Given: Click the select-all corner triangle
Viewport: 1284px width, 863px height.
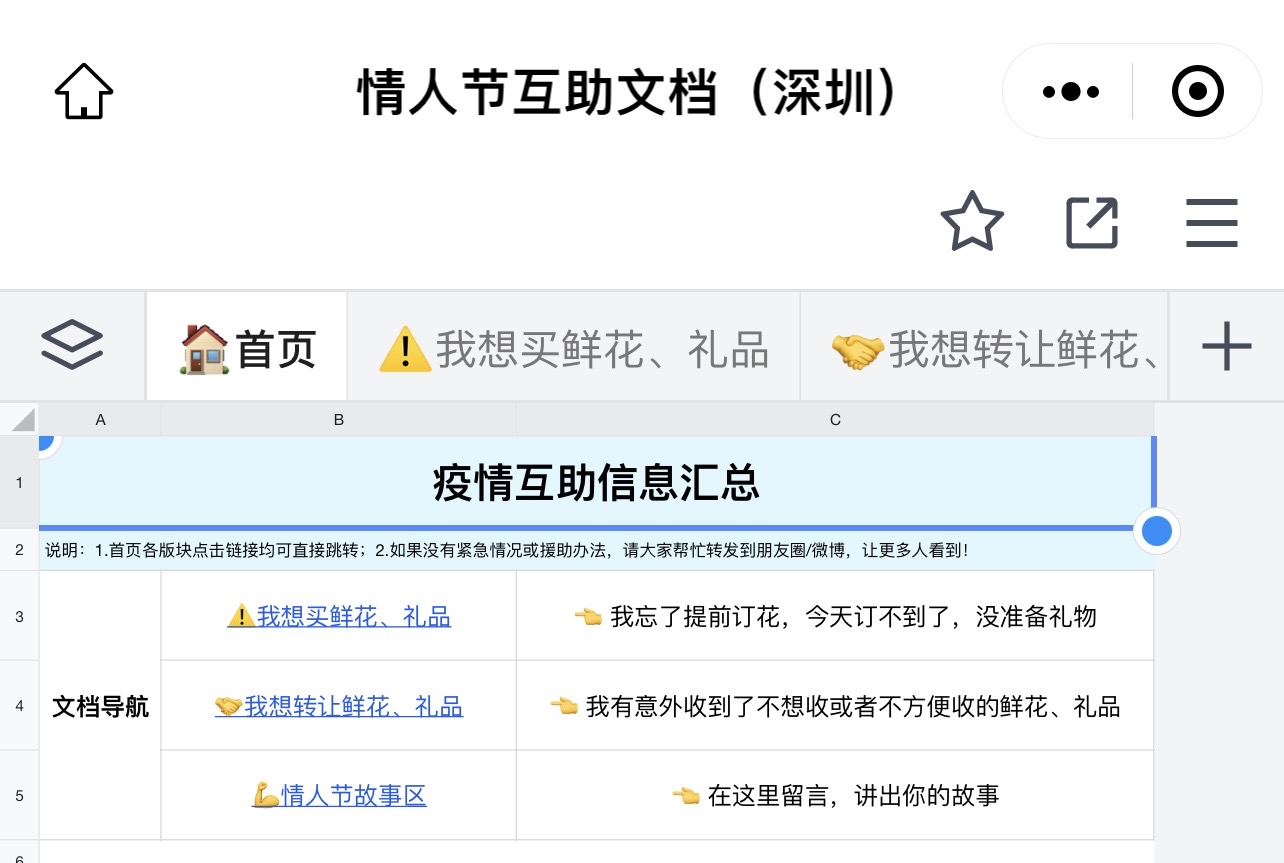Looking at the screenshot, I should (20, 420).
